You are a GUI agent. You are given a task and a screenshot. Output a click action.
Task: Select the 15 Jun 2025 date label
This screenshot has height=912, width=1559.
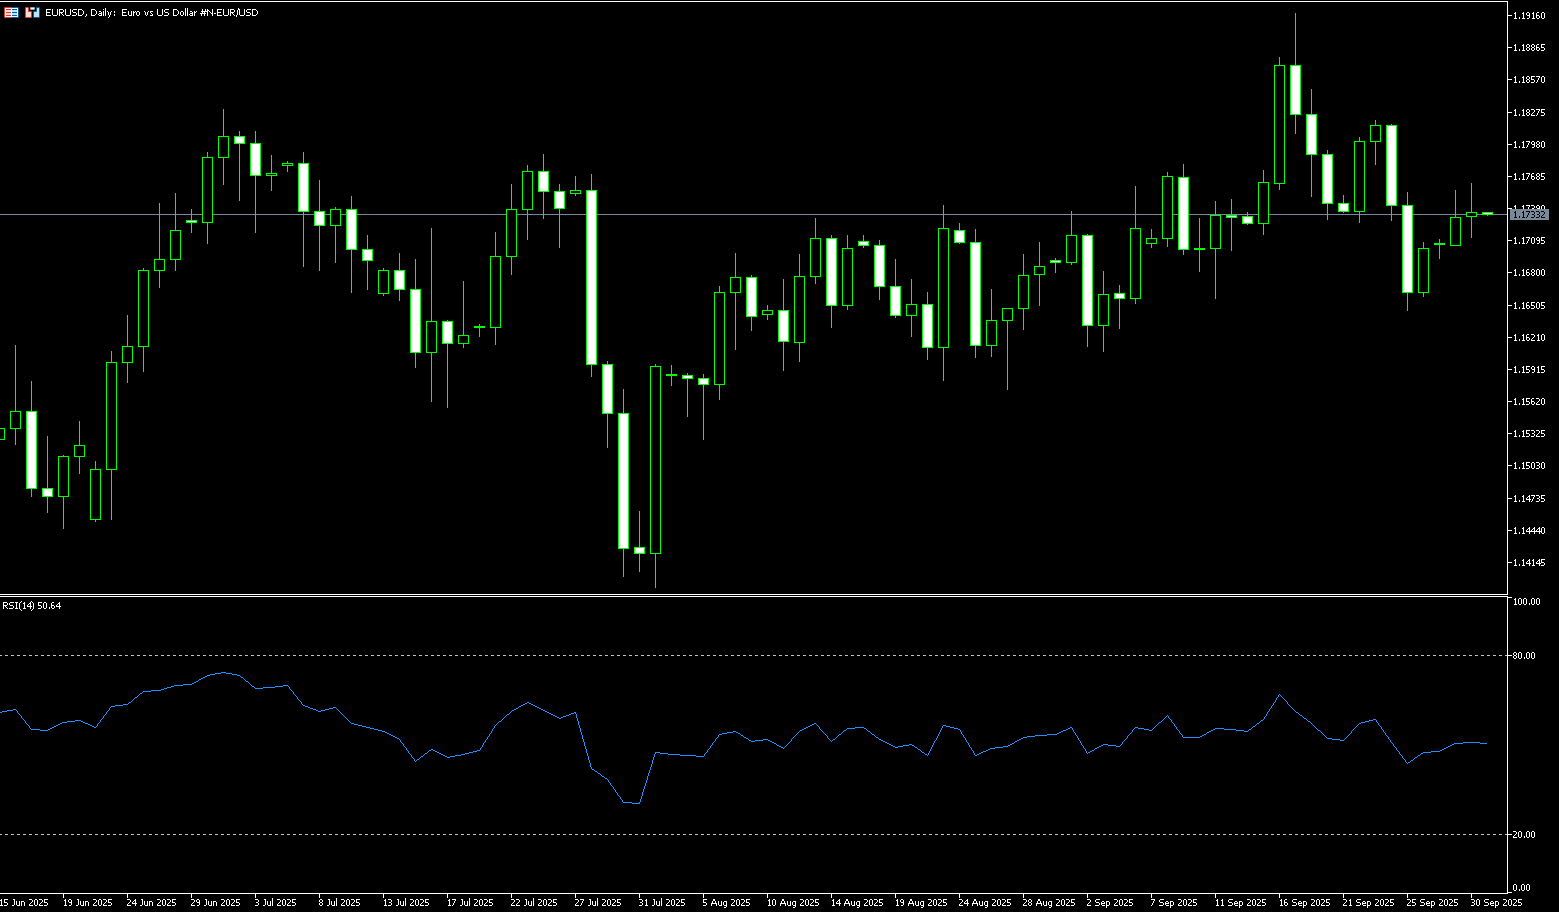(24, 903)
